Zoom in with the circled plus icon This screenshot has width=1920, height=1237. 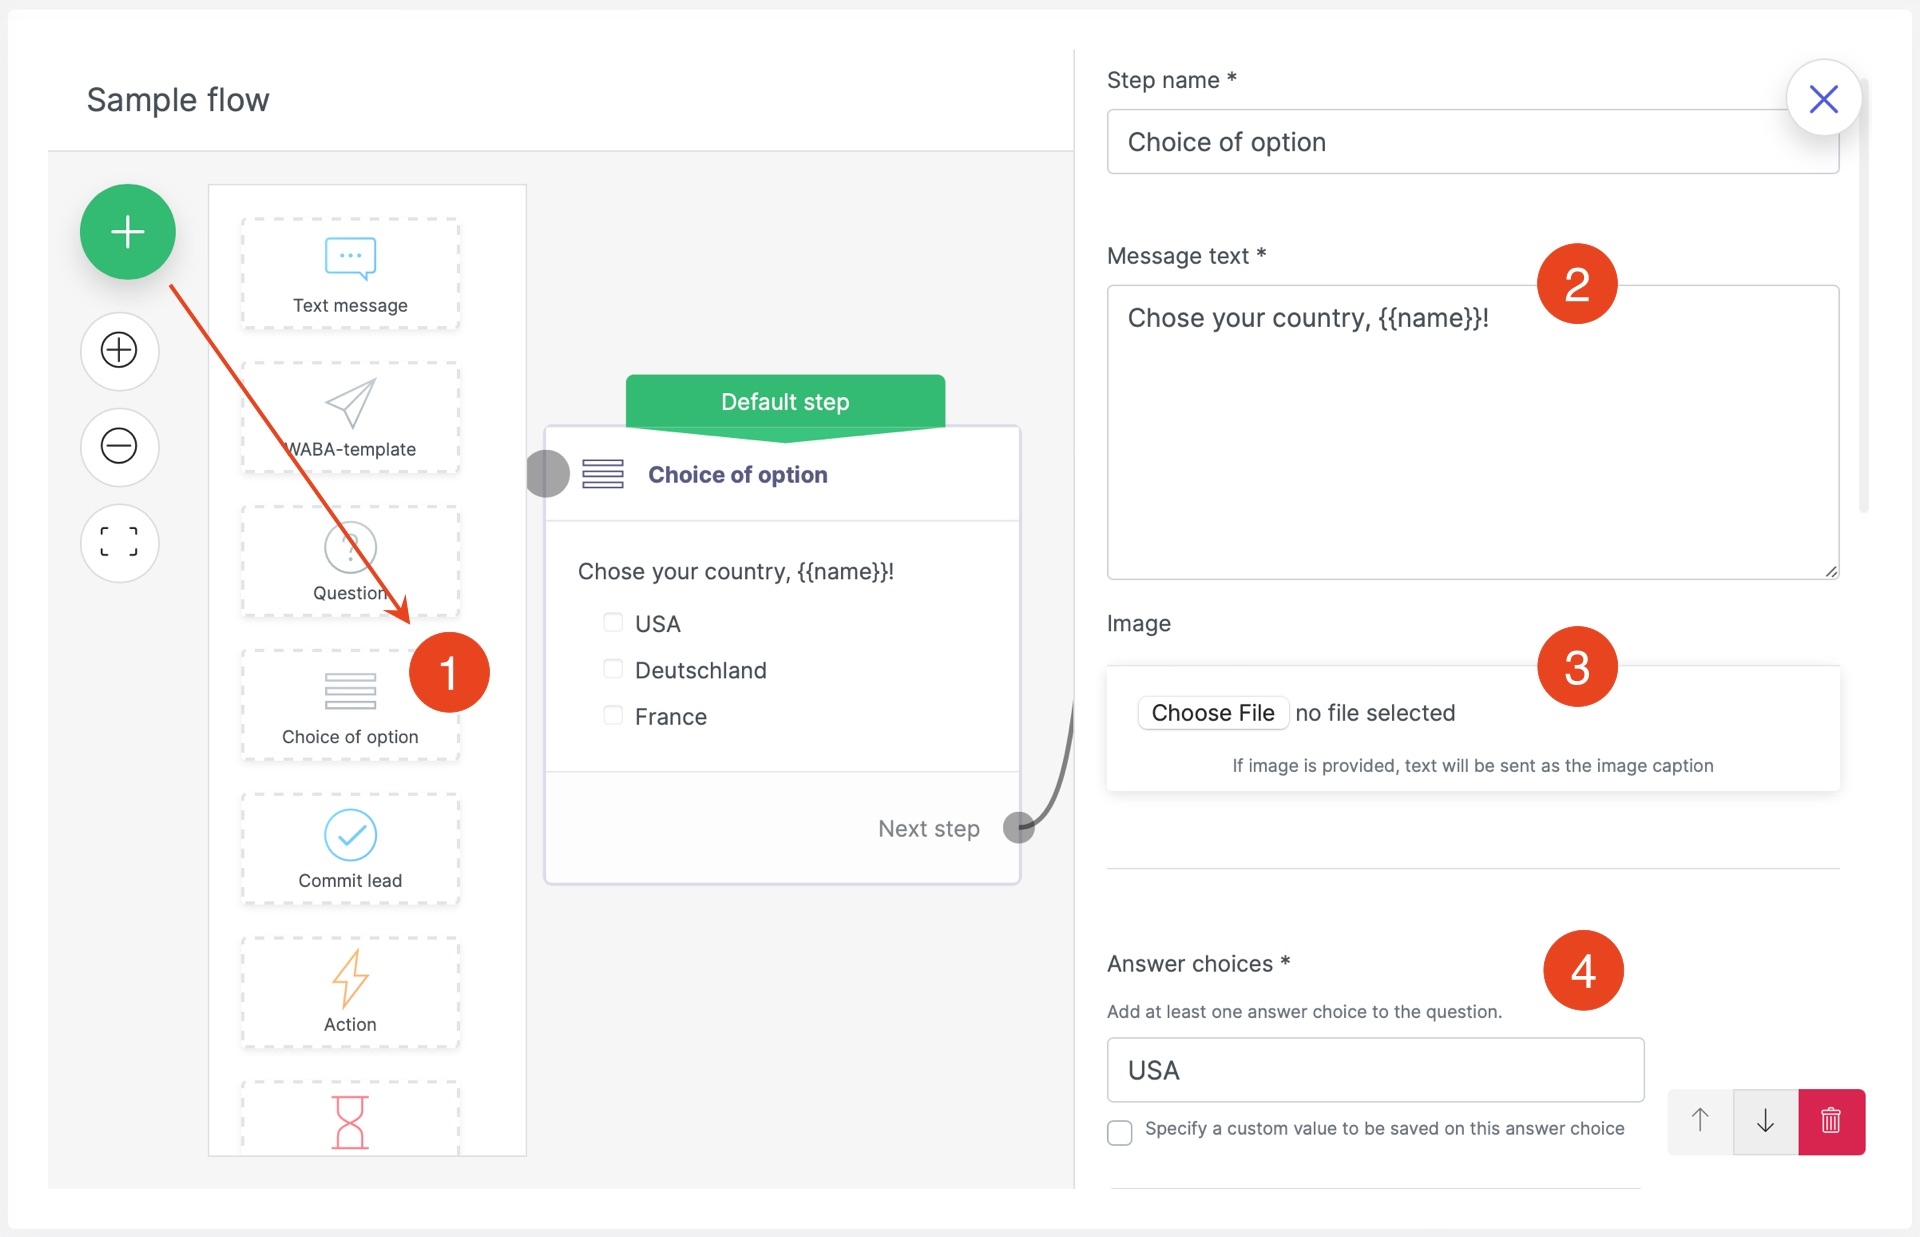(119, 350)
